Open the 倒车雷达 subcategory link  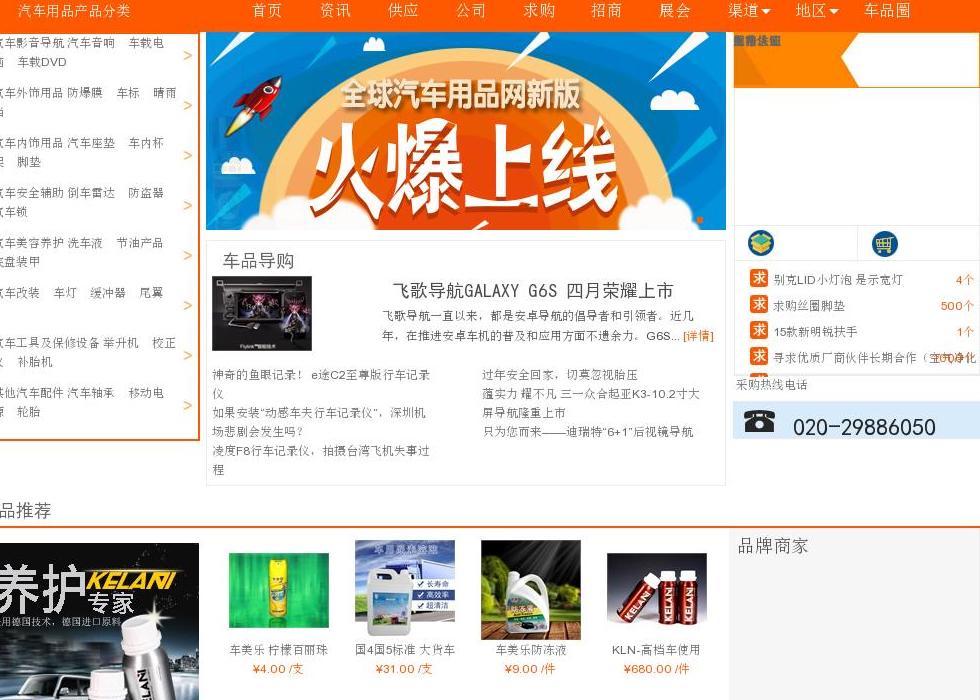[91, 192]
